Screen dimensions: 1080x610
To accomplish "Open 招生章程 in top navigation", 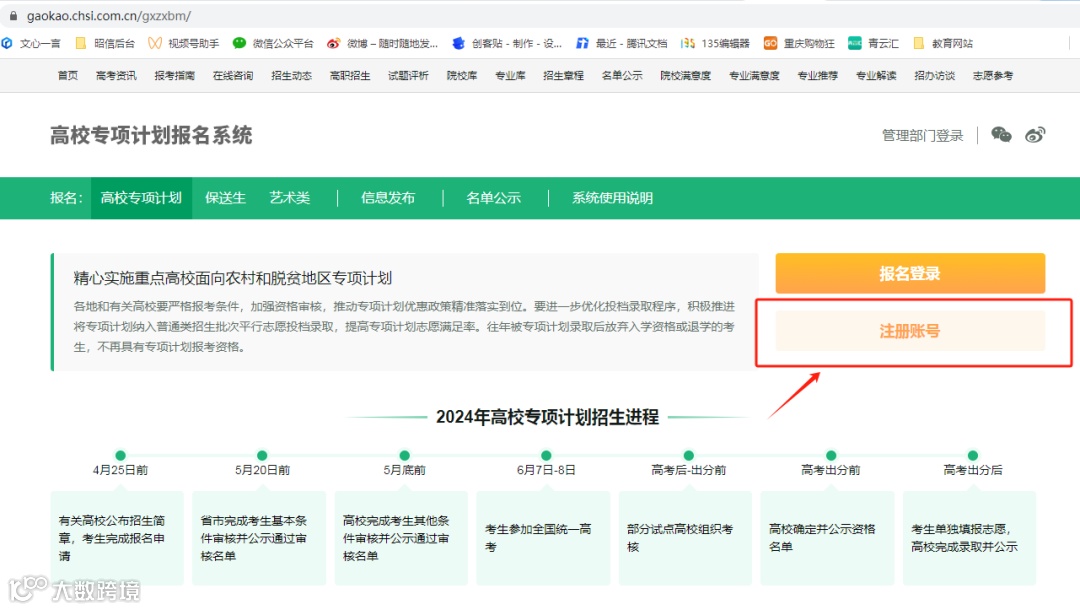I will click(563, 76).
